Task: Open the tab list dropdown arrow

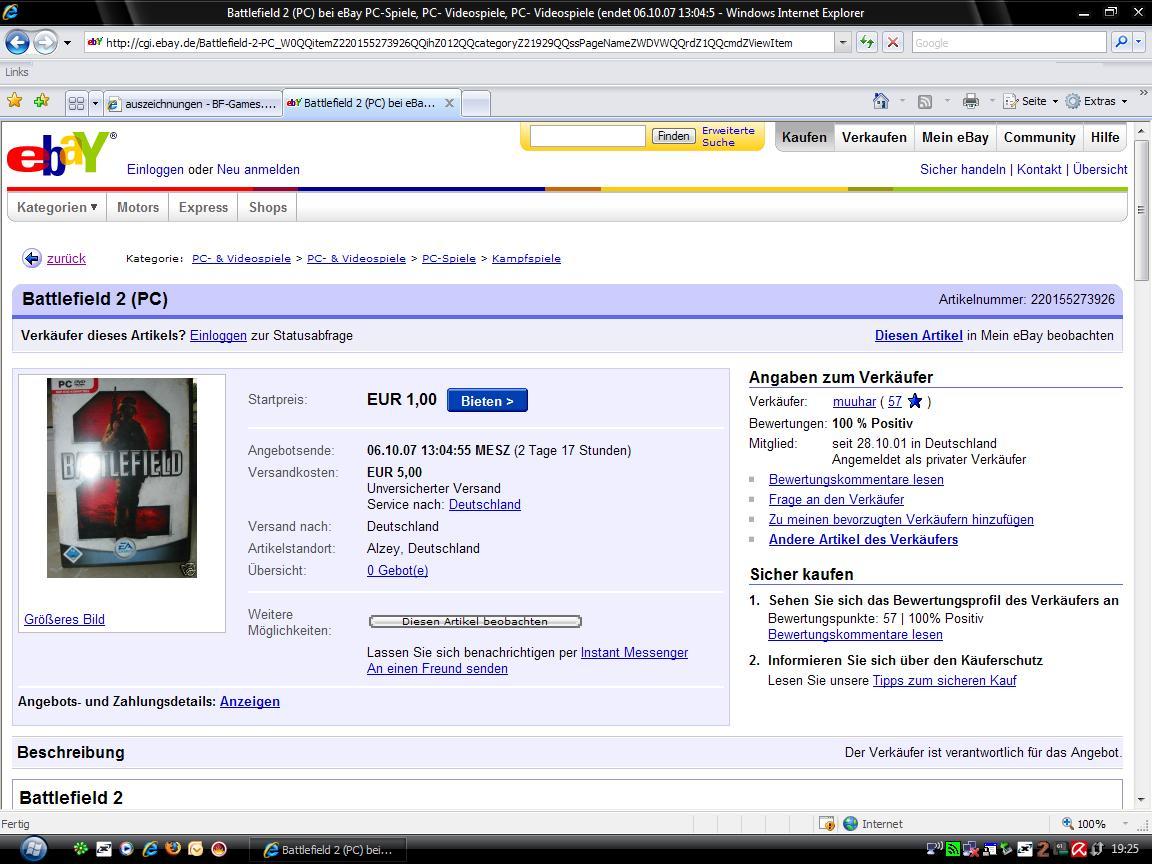Action: click(95, 104)
